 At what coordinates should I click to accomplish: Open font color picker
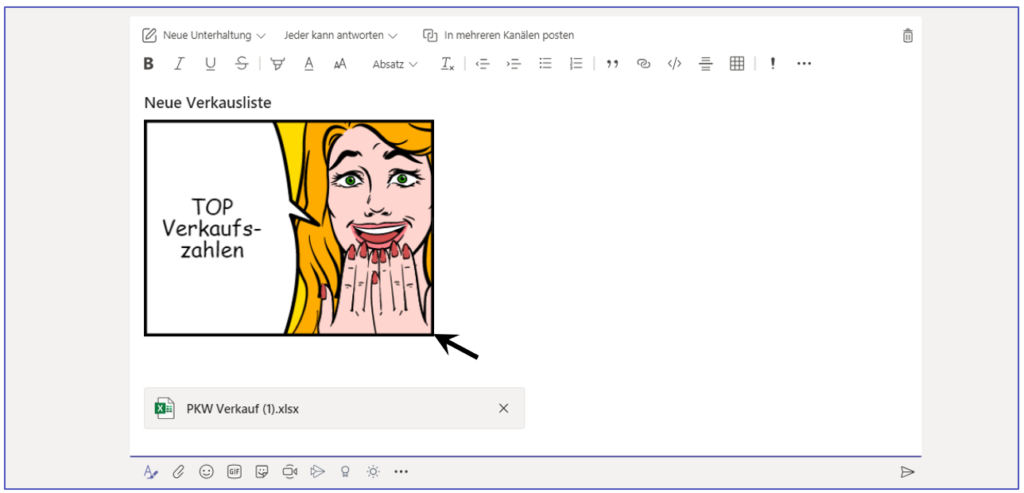click(310, 63)
